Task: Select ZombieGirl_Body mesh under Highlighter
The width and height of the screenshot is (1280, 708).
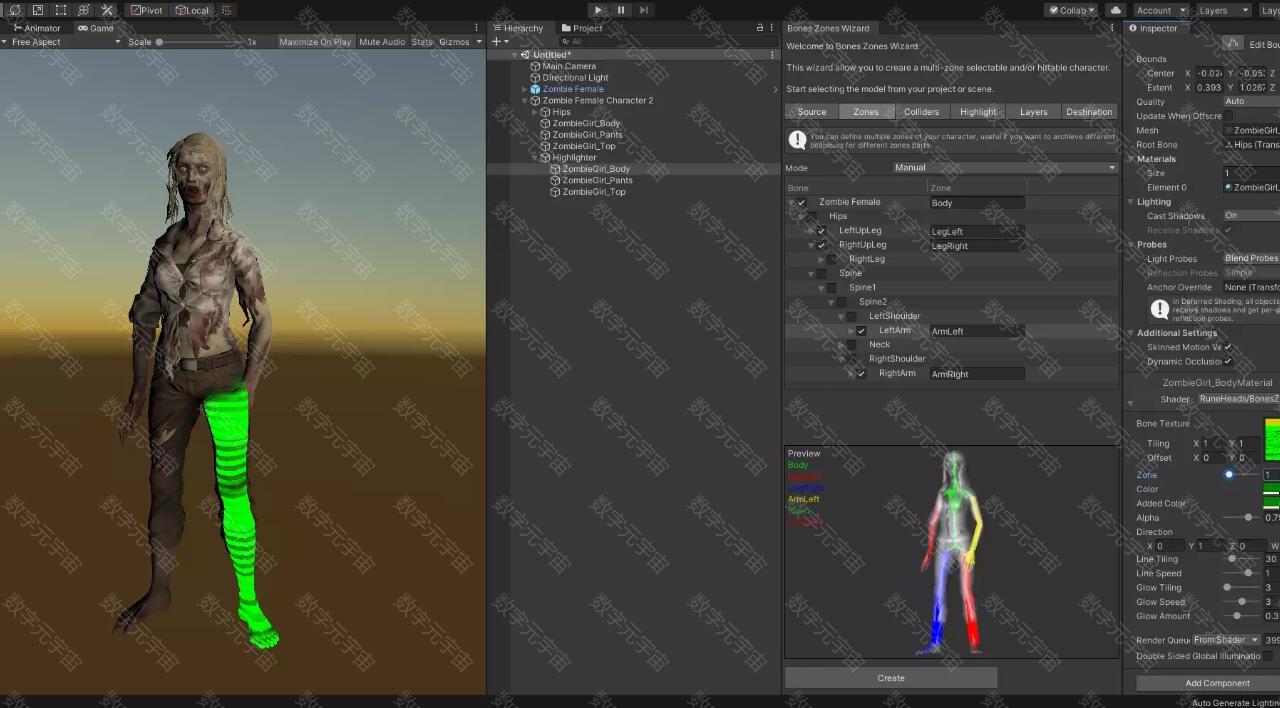Action: tap(596, 169)
